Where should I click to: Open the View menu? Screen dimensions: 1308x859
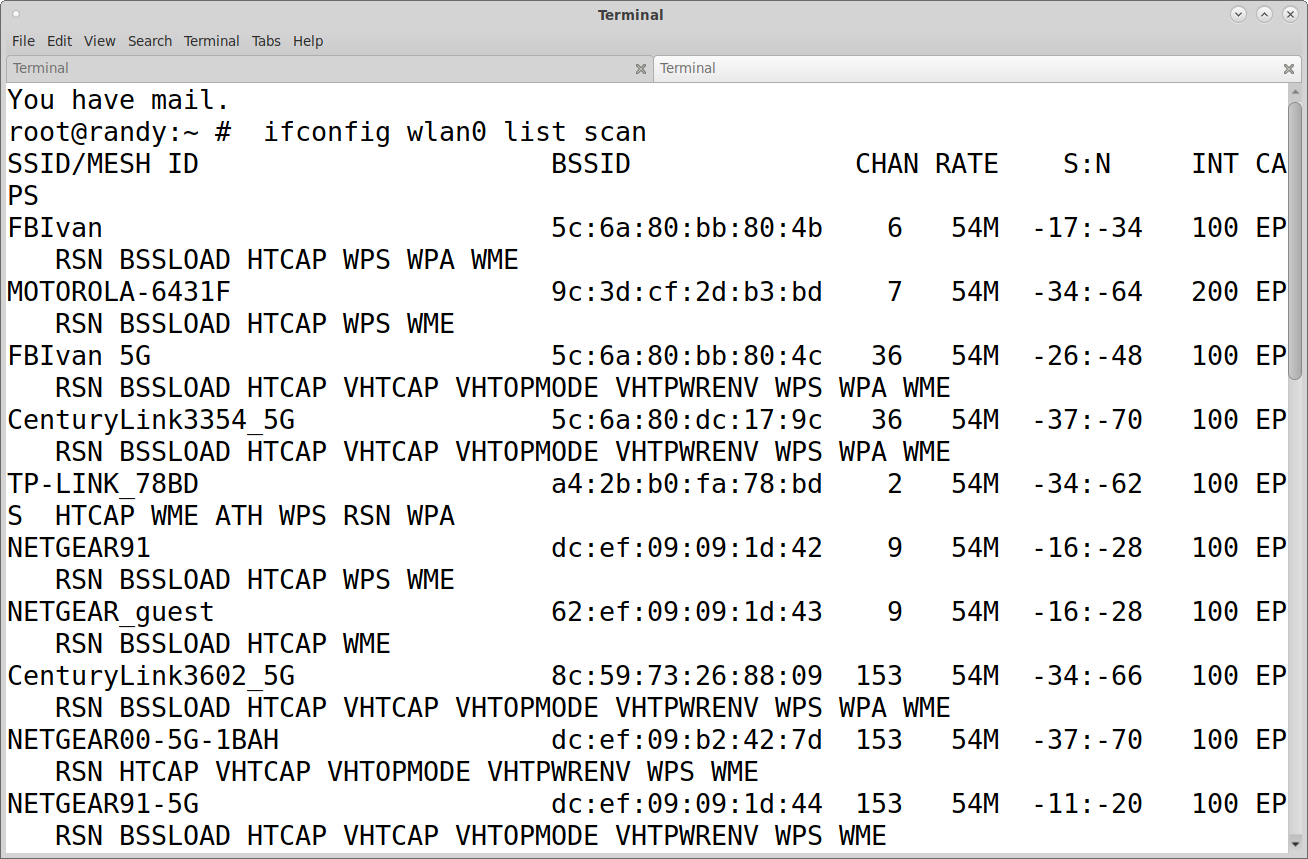coord(100,41)
